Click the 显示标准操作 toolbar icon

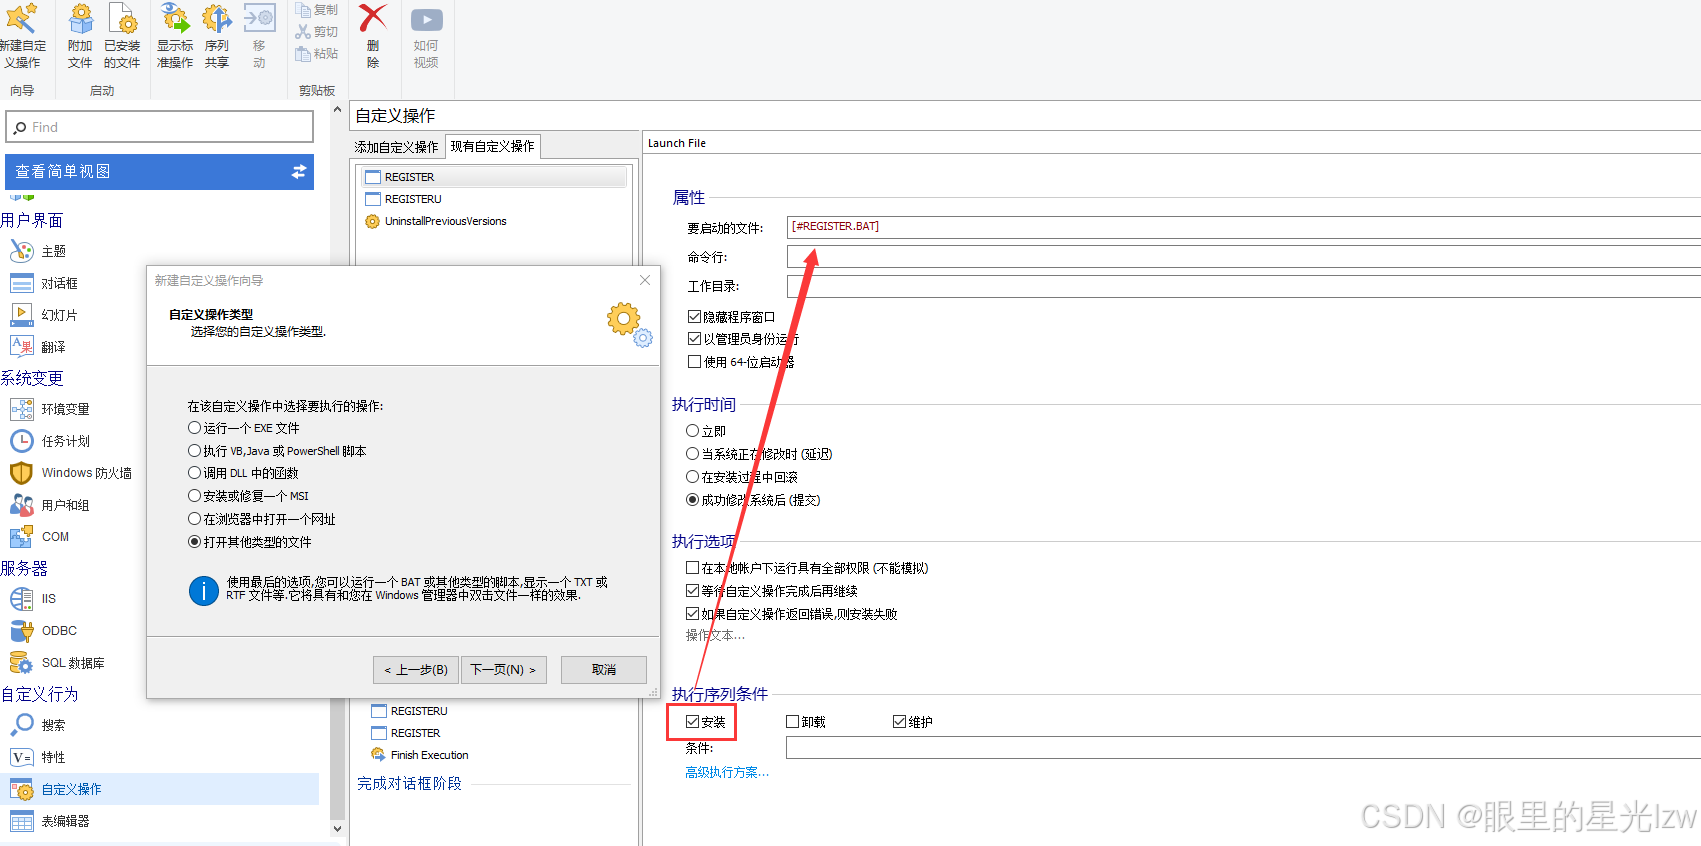175,18
